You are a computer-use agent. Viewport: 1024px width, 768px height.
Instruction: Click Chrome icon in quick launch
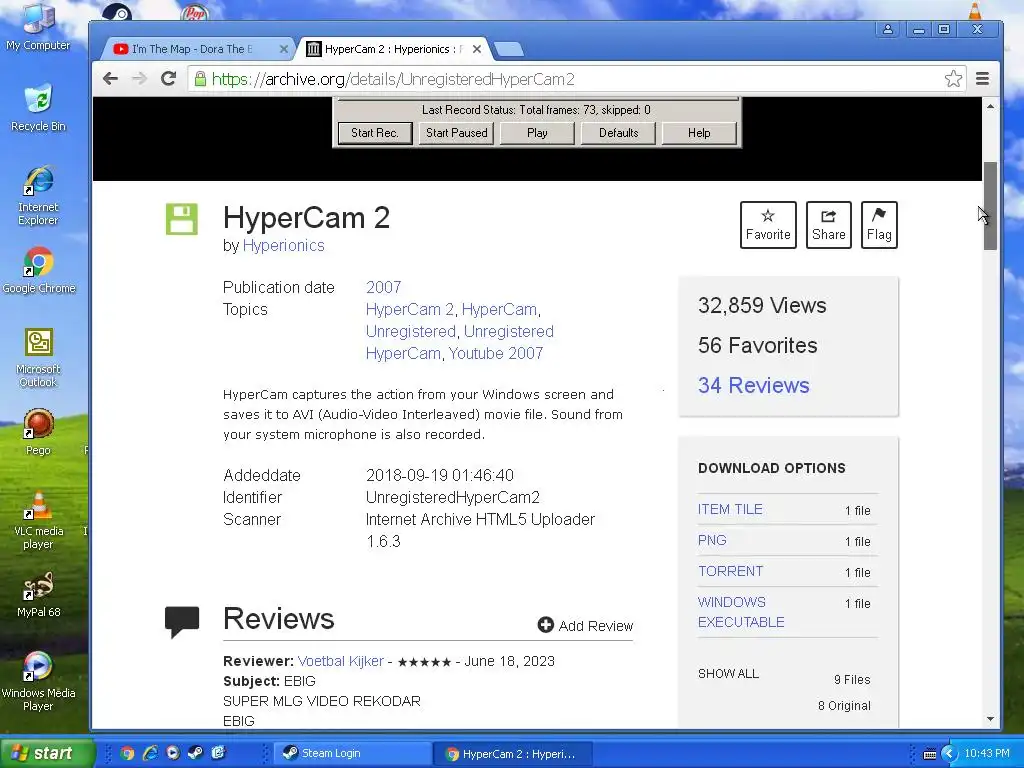pos(127,753)
